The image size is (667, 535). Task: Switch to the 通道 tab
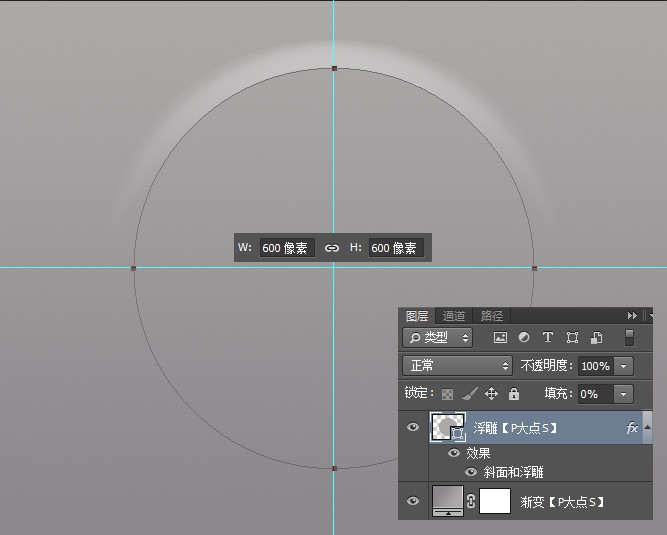[454, 316]
